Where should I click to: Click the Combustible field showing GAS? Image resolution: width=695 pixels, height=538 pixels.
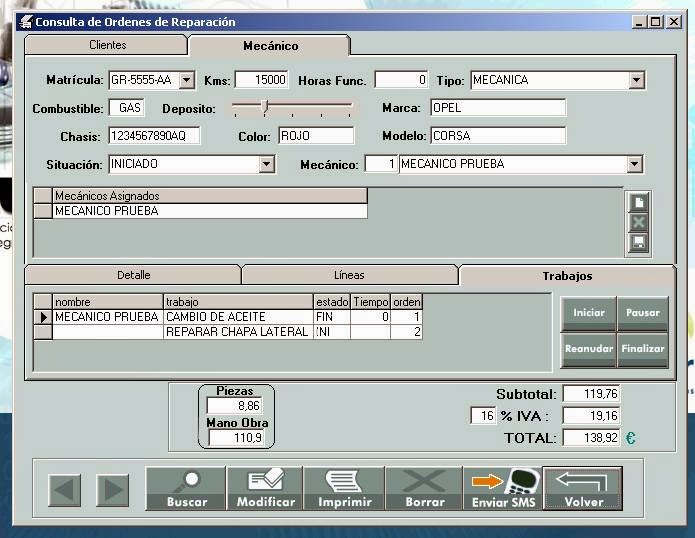click(x=127, y=108)
